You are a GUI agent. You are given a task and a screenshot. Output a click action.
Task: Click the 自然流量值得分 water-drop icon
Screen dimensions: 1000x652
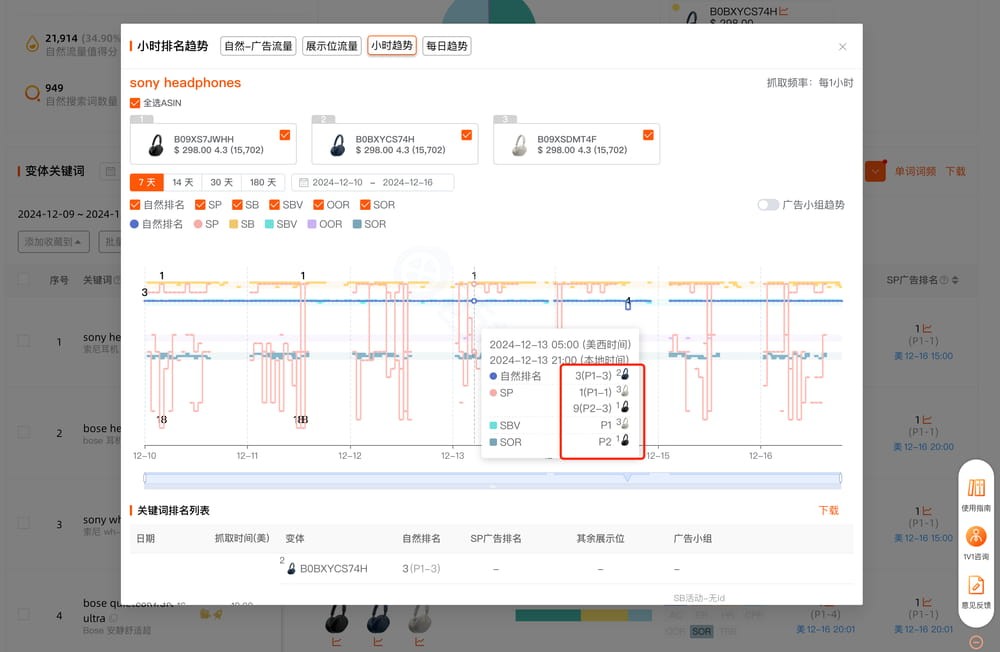point(32,44)
